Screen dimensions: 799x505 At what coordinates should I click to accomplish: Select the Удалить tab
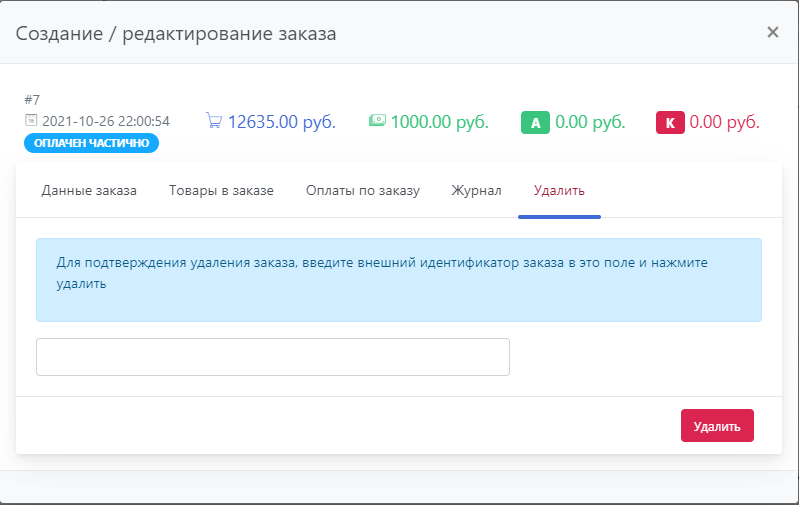[x=559, y=190]
